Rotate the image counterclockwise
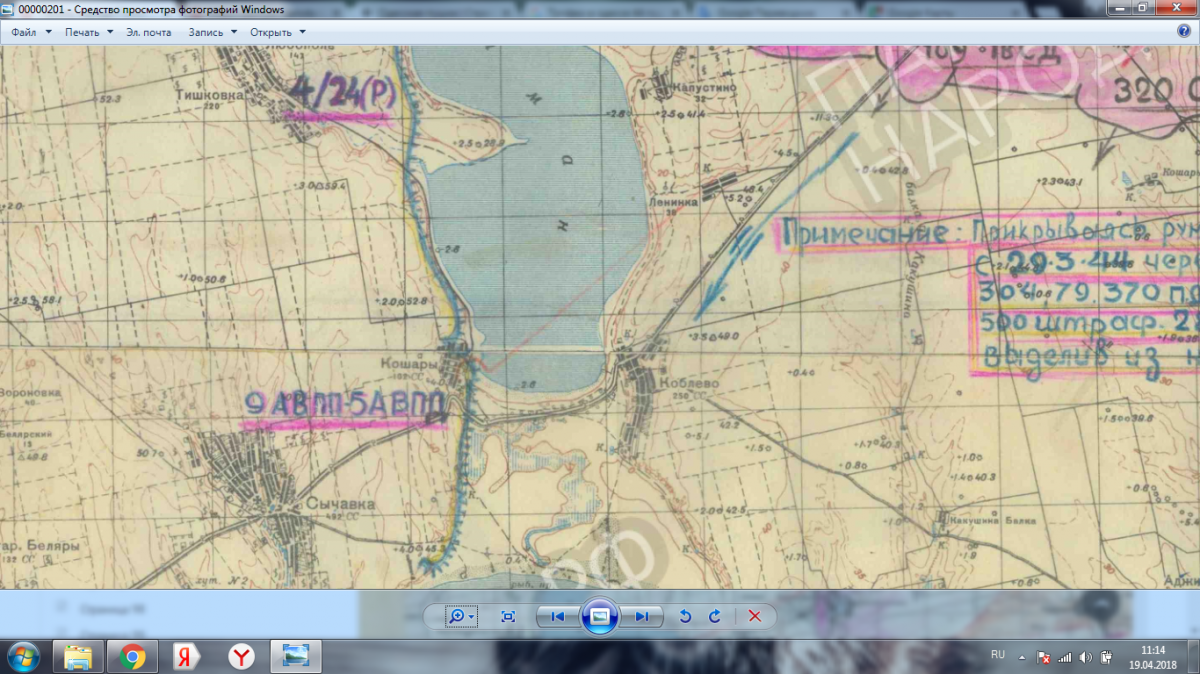This screenshot has height=674, width=1200. [x=685, y=617]
